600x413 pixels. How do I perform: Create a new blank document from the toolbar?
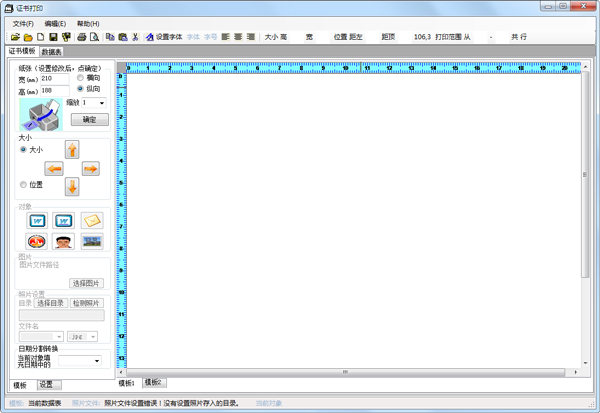(41, 37)
